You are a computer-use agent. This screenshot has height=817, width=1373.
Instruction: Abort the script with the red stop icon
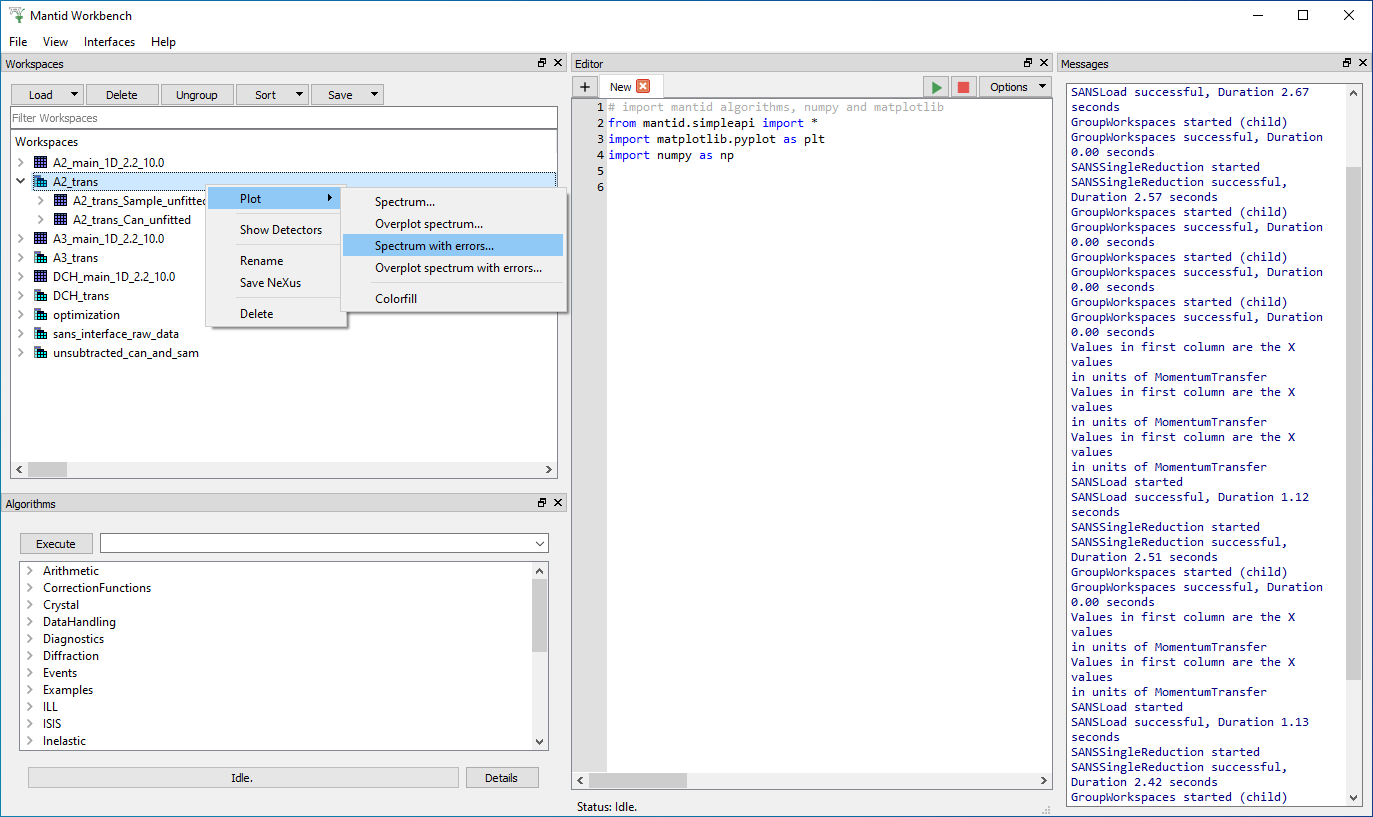point(963,87)
